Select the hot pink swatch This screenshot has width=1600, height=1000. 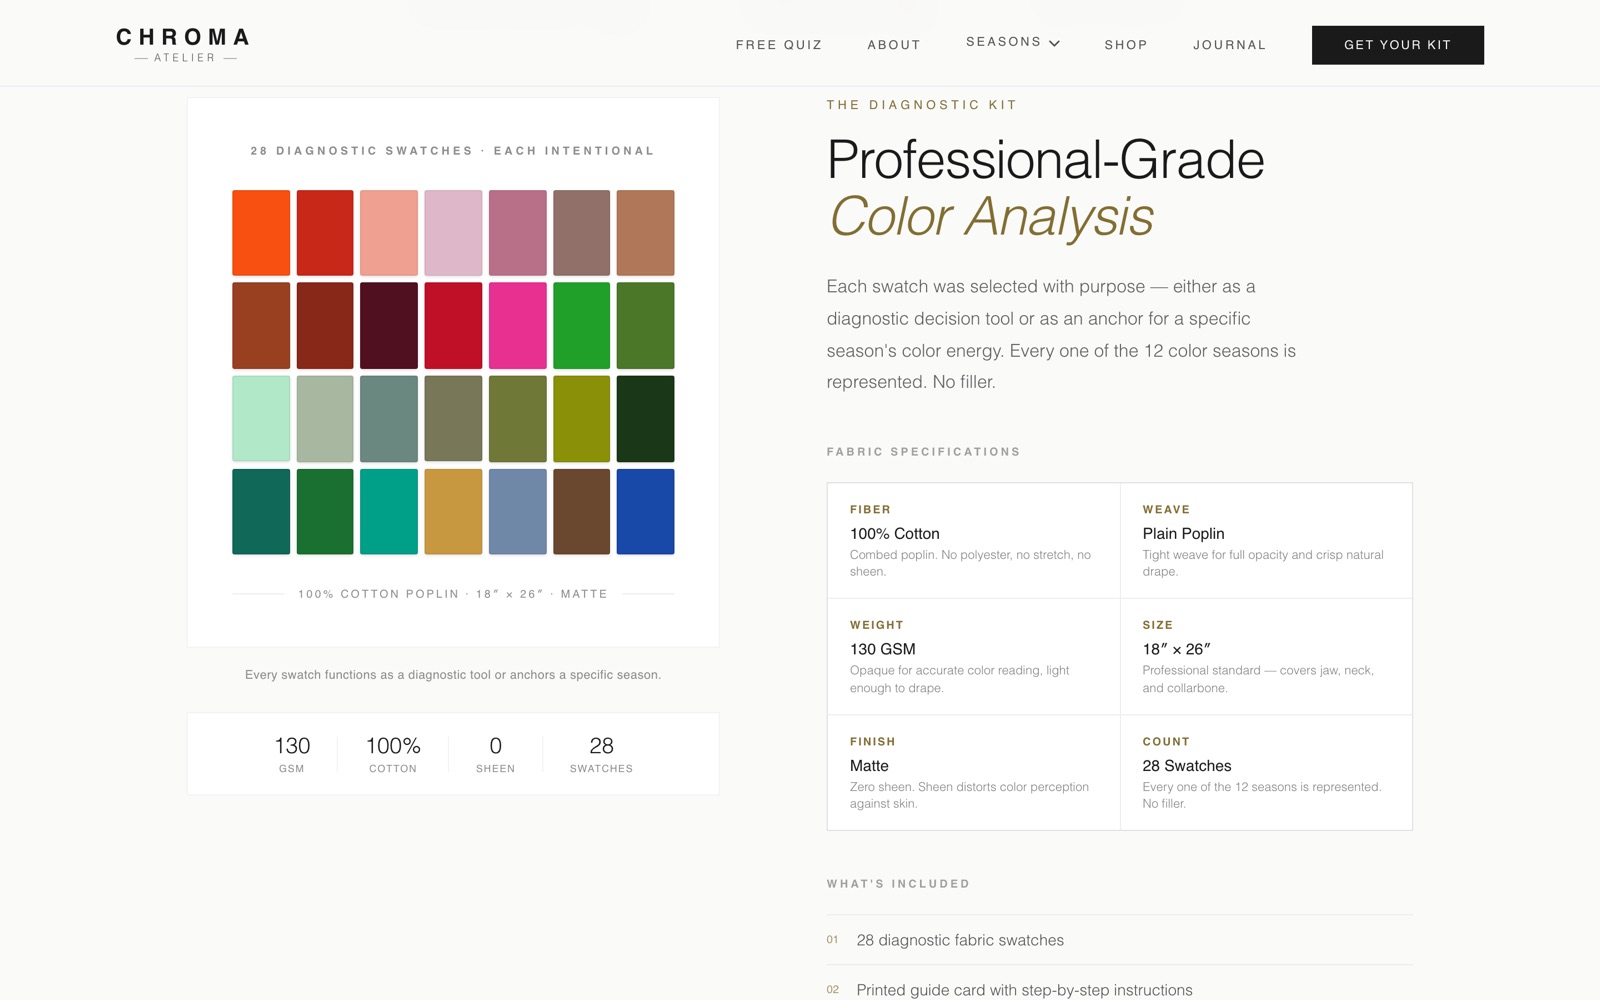(x=517, y=326)
